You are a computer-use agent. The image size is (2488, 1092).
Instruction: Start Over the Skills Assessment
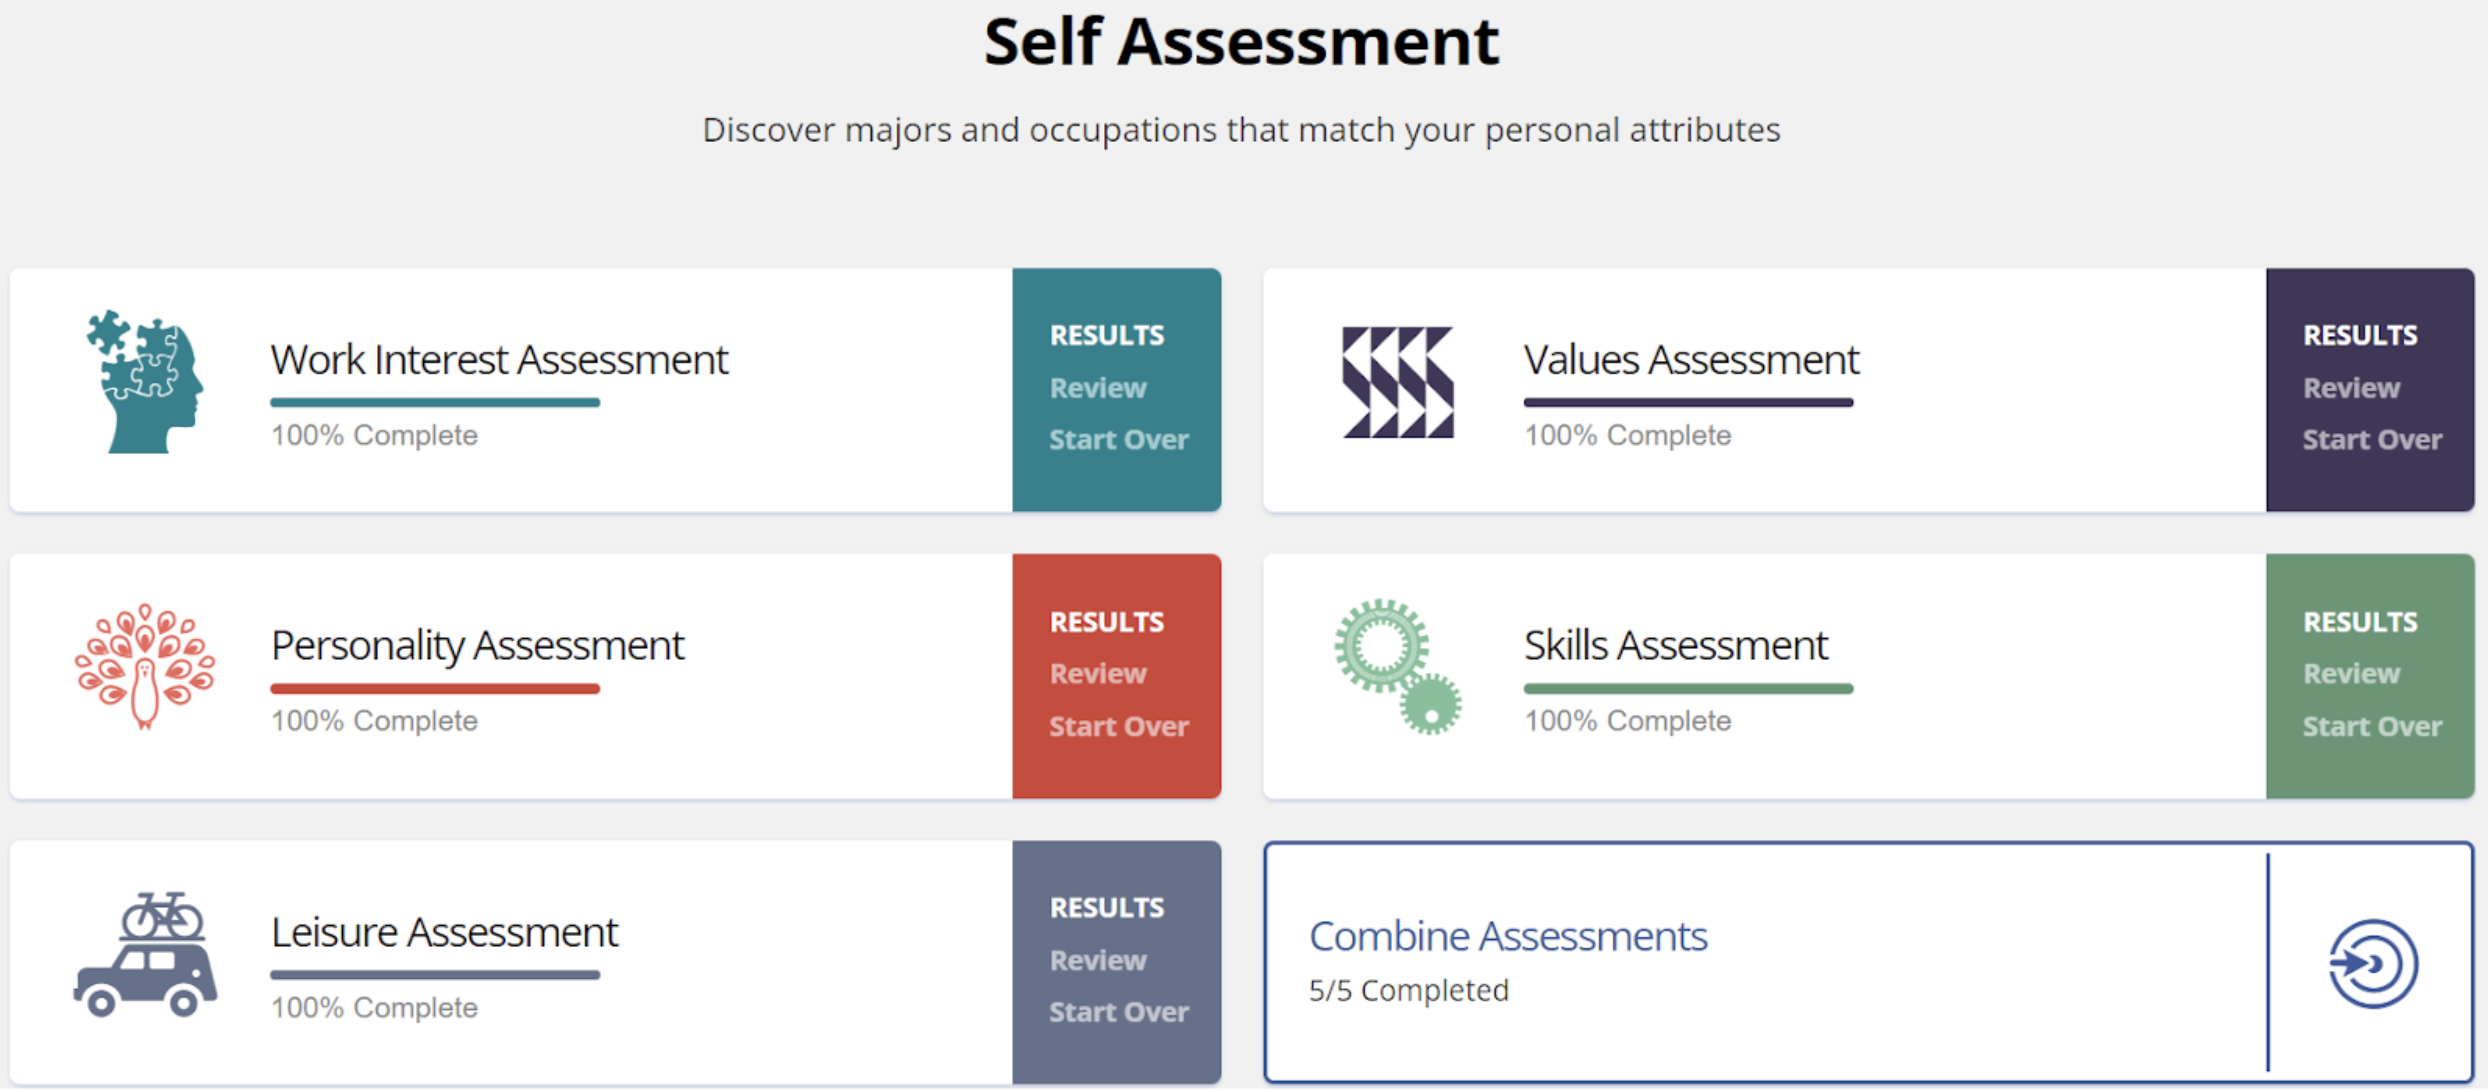[2372, 727]
